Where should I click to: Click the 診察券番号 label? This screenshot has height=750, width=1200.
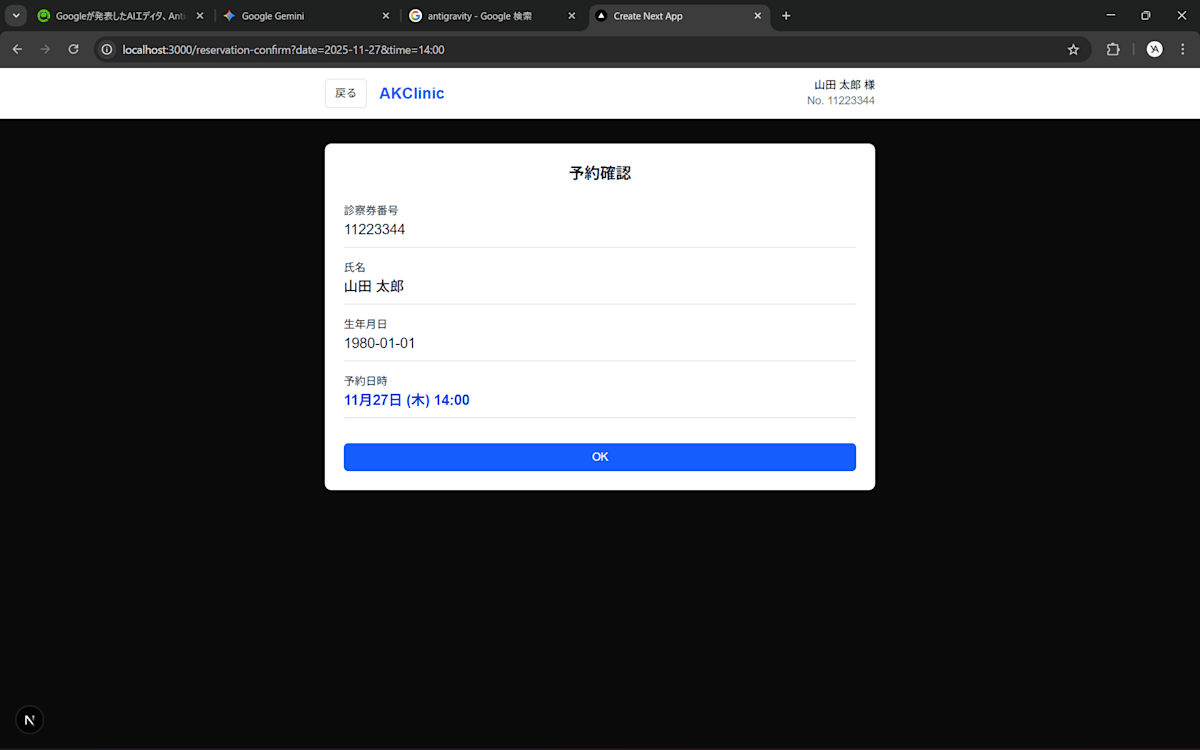pyautogui.click(x=371, y=210)
